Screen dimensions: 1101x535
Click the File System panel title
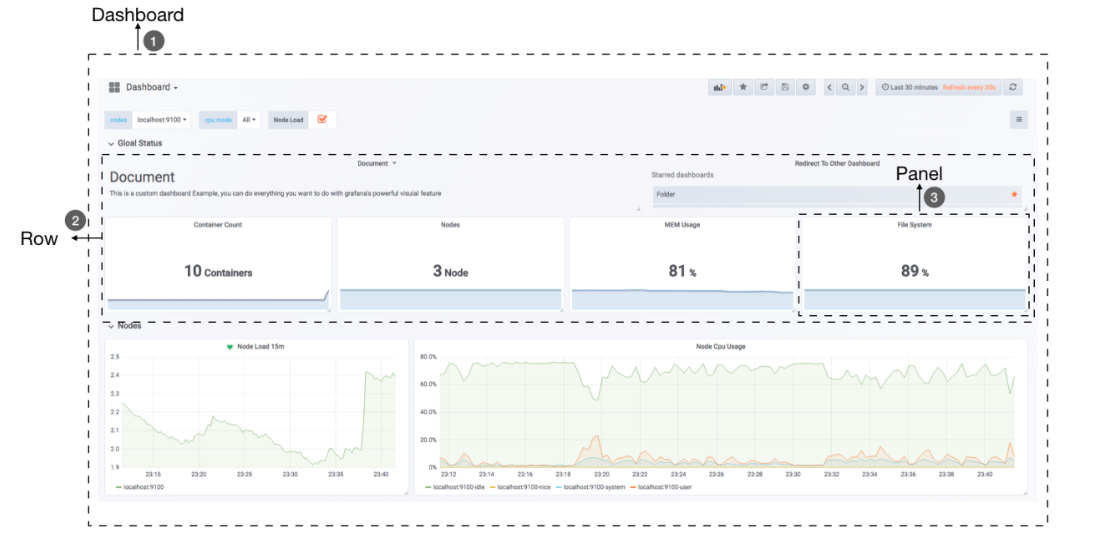coord(914,225)
